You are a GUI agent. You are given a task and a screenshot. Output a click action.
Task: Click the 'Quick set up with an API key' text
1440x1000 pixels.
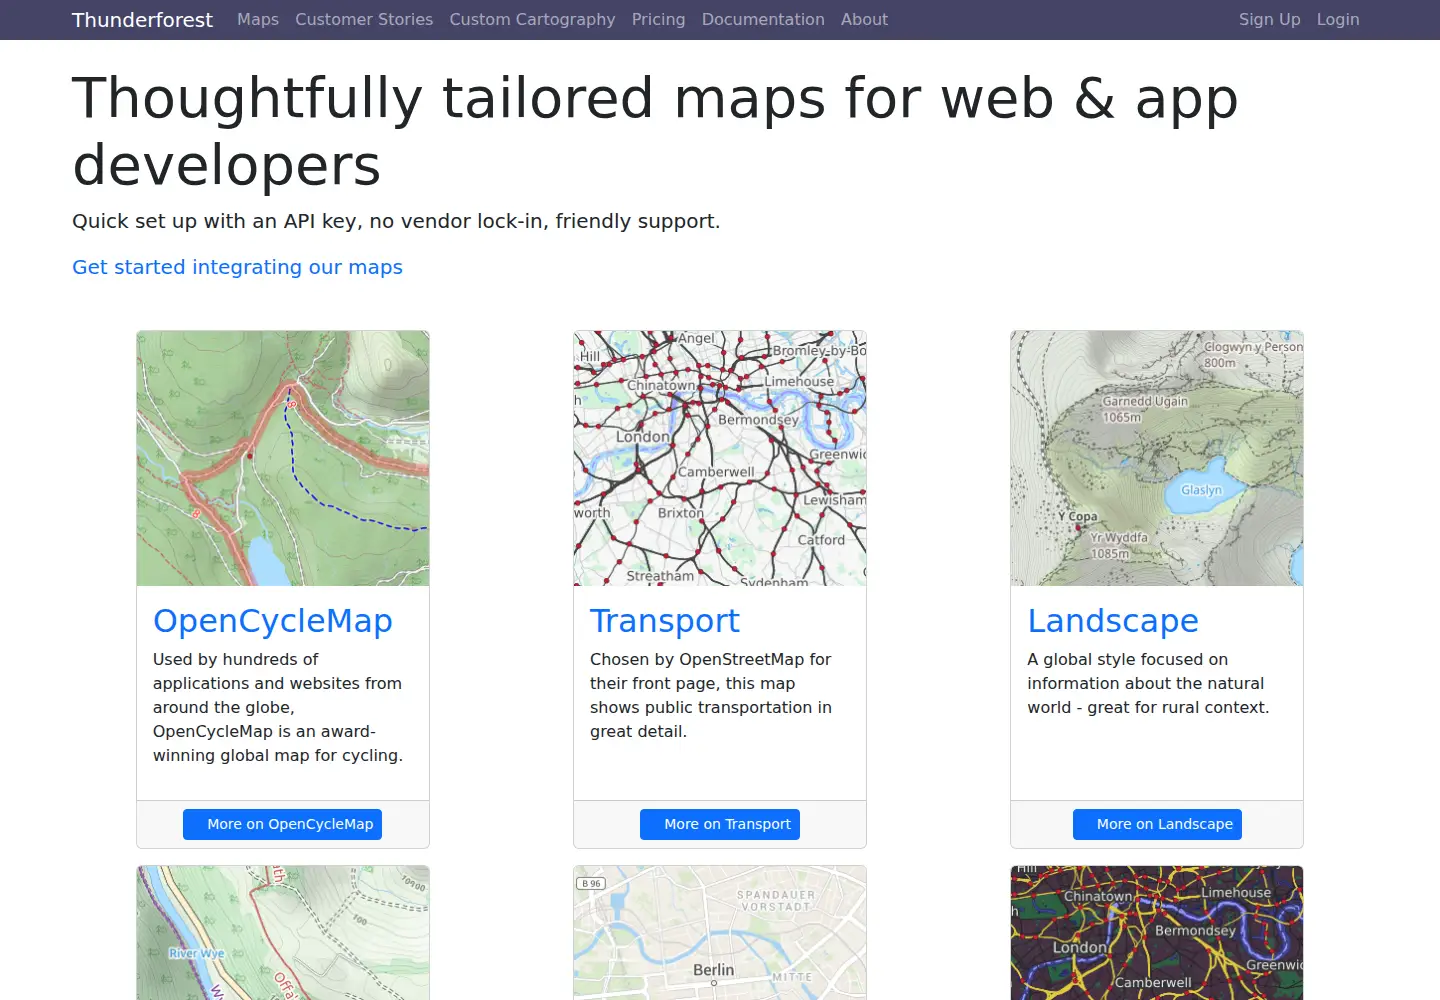click(x=396, y=221)
